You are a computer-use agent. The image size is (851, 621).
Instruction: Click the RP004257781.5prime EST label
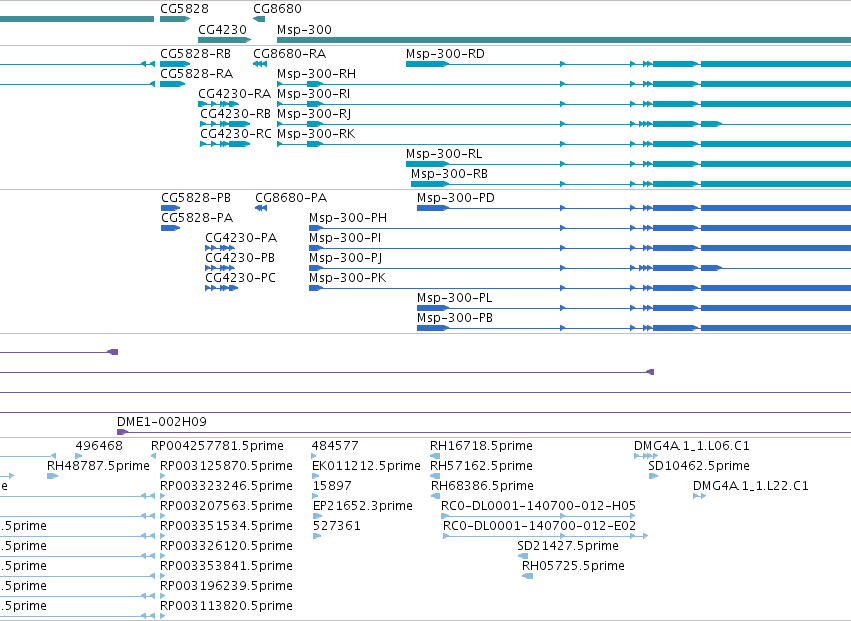[217, 446]
